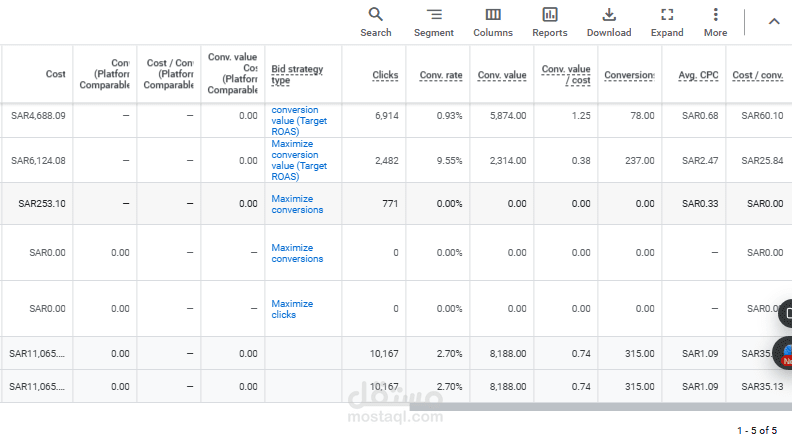This screenshot has height=434, width=792.
Task: Open Maximize conversions link in SAR253.10 row
Action: [297, 204]
